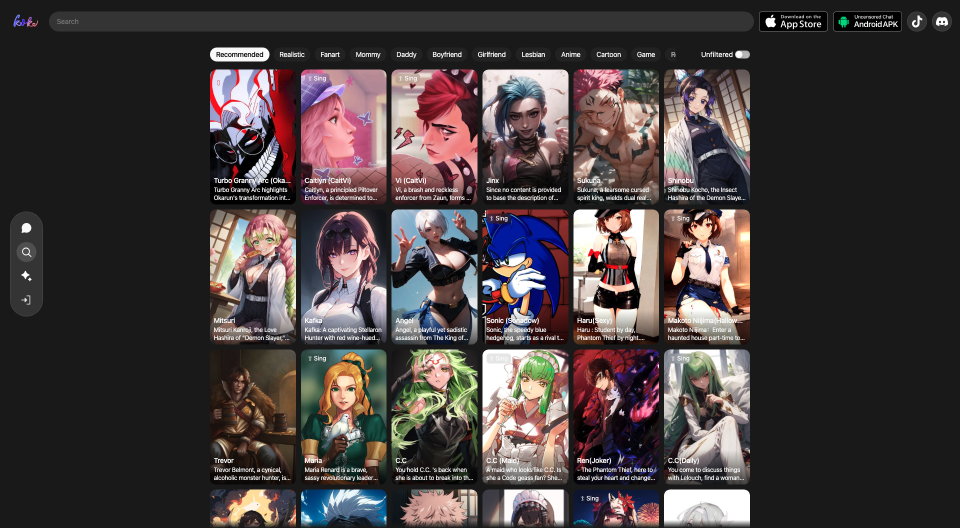Open the Turbo Granny Arc character card
This screenshot has height=528, width=960.
(253, 137)
